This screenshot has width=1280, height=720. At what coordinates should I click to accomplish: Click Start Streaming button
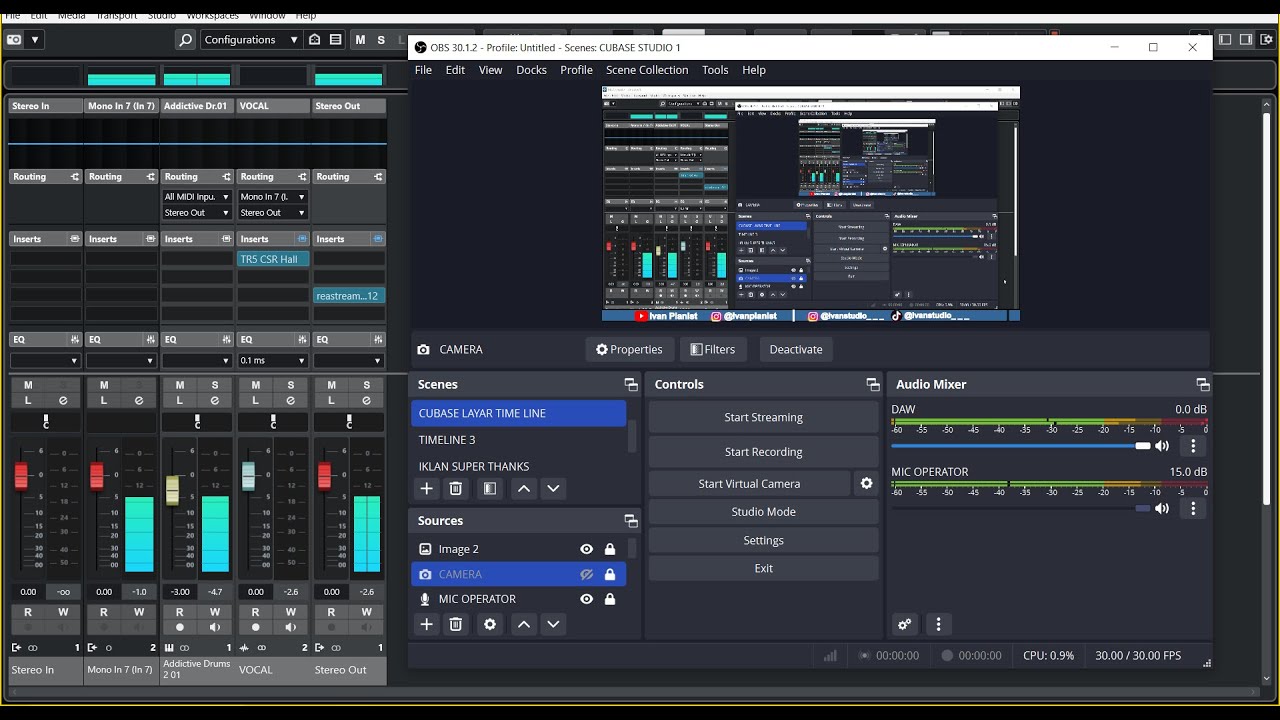[x=763, y=417]
